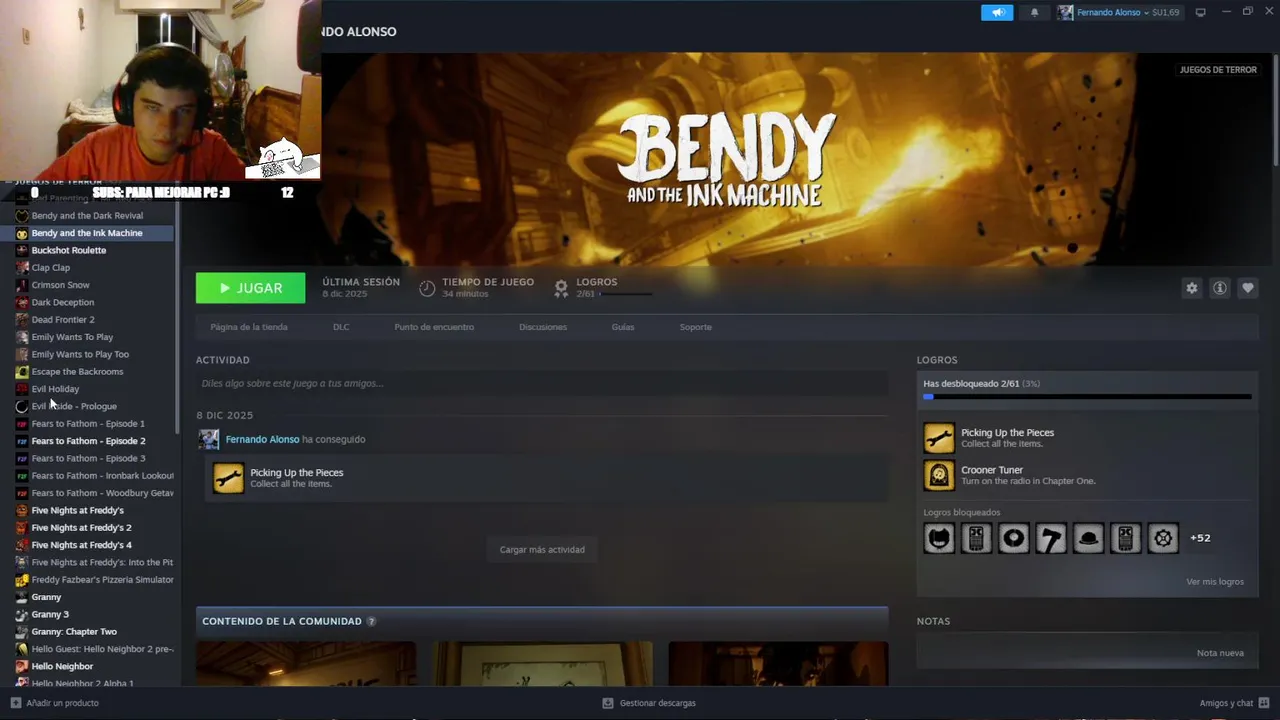Click the Picking Up the Pieces achievement icon

939,438
